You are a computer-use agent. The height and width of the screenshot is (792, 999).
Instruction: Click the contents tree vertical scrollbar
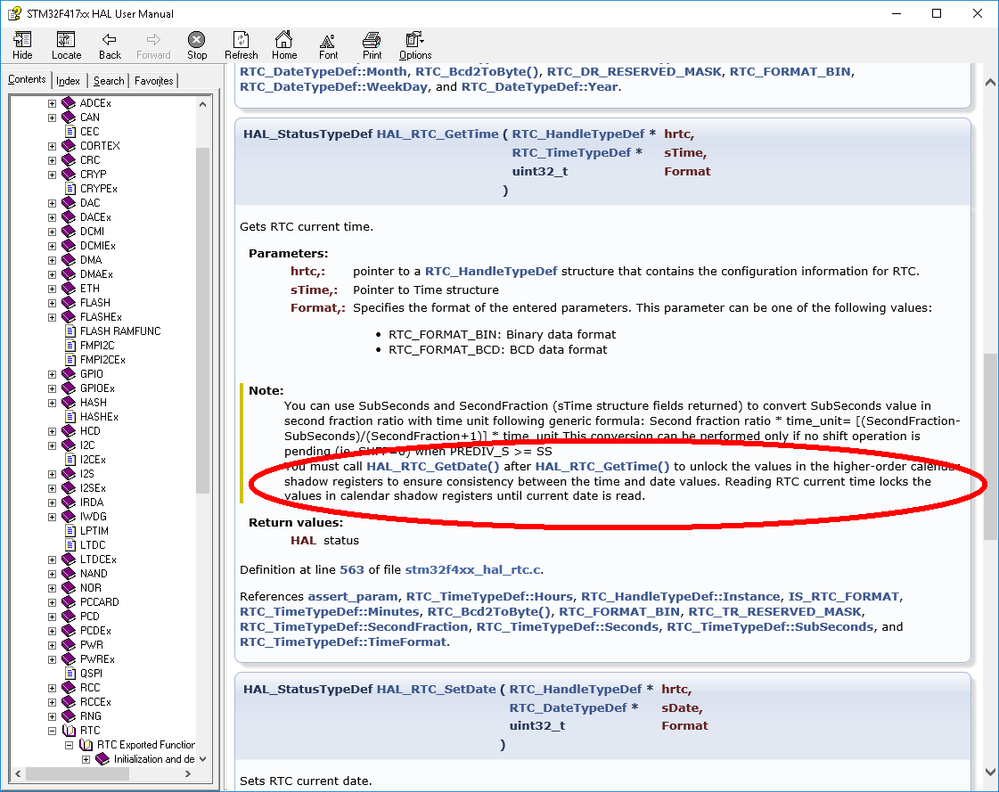(x=203, y=320)
